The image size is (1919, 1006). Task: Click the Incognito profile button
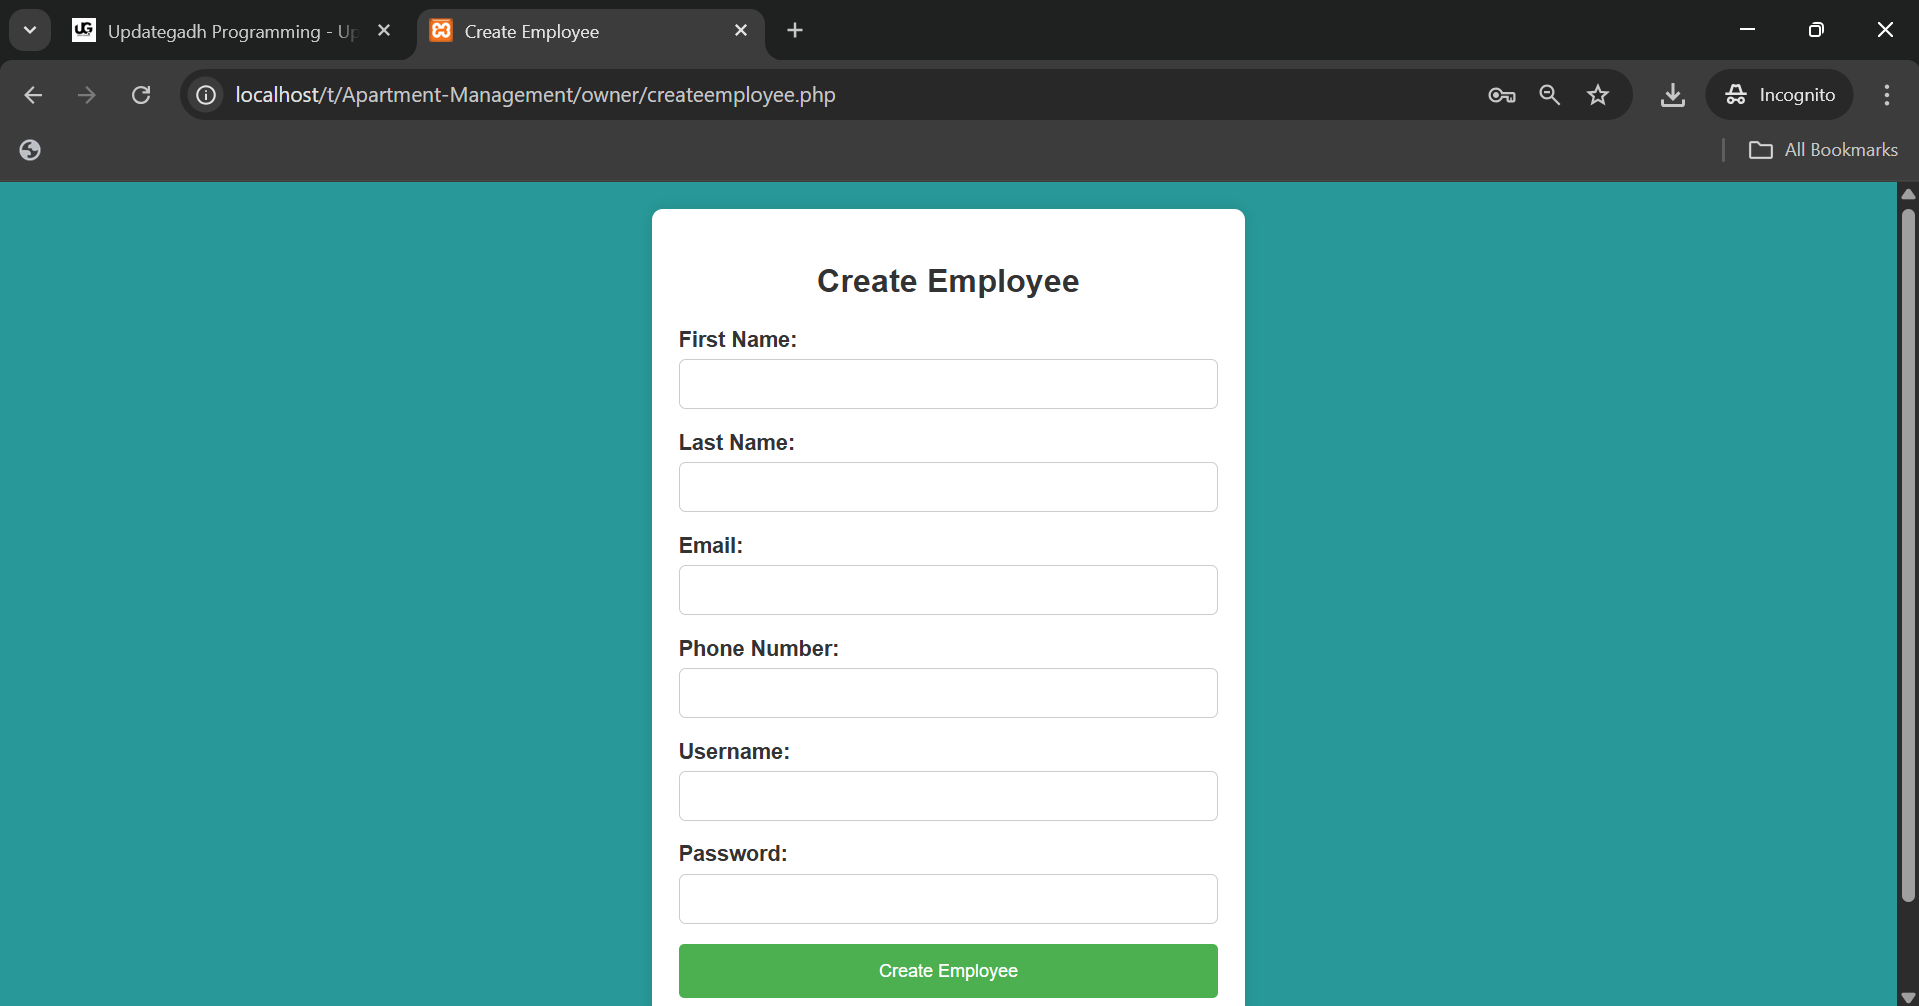(1780, 95)
